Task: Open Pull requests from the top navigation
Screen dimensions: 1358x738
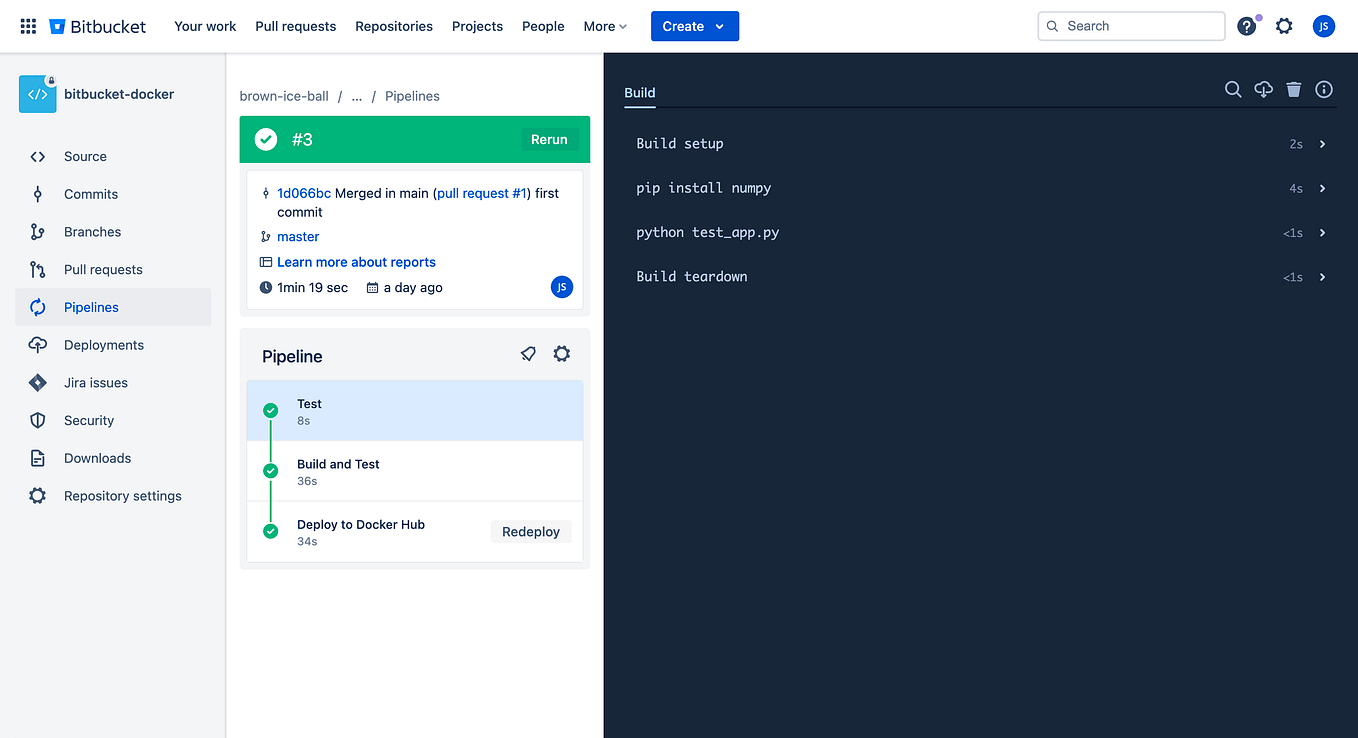Action: click(295, 26)
